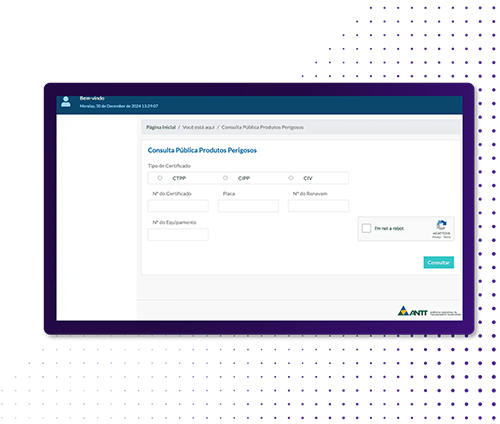
Task: Open reCAPTCHA Terms link
Action: click(x=447, y=237)
